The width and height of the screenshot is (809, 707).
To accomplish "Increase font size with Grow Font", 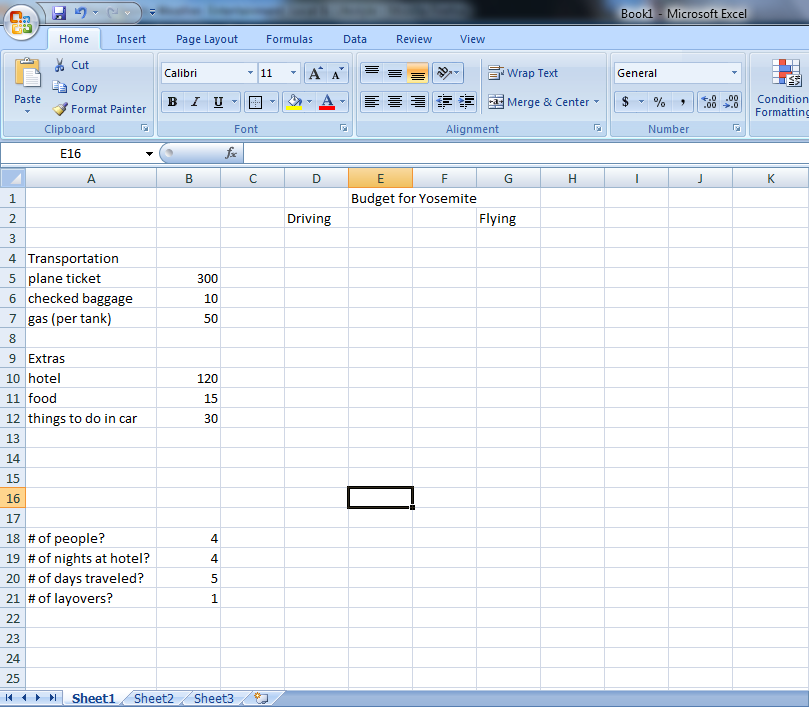I will point(315,73).
